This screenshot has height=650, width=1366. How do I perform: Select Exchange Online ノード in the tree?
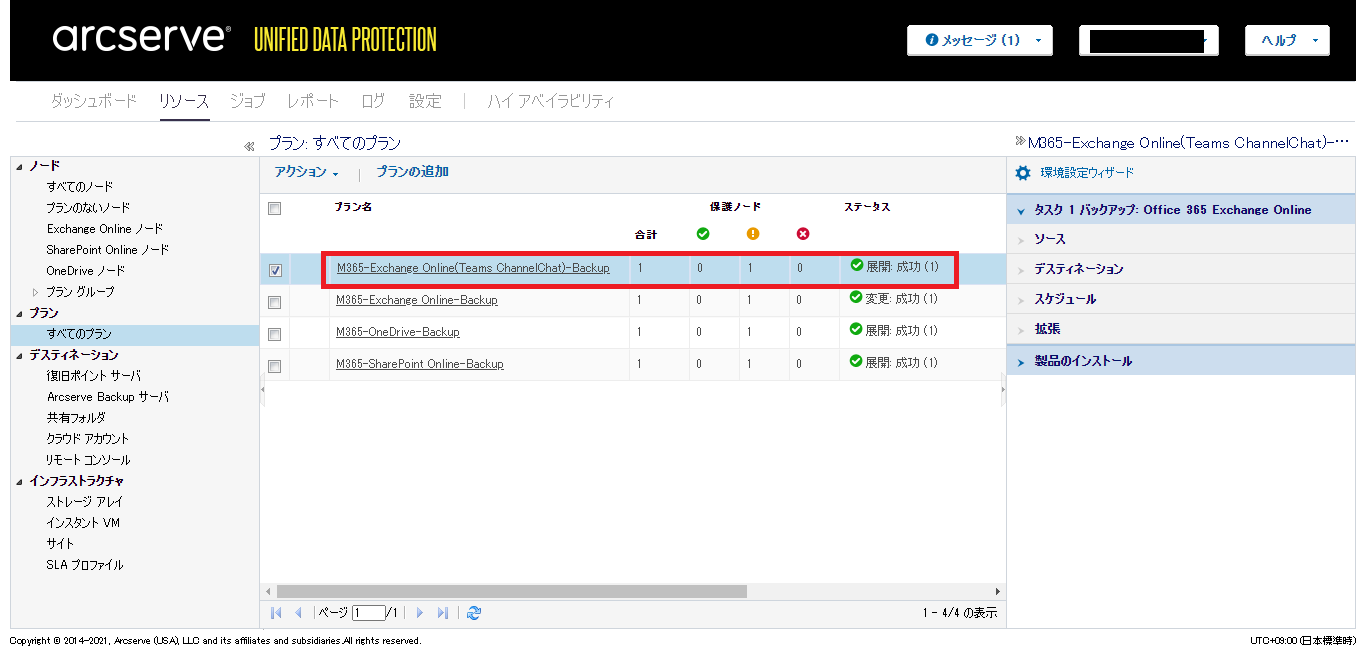click(105, 229)
